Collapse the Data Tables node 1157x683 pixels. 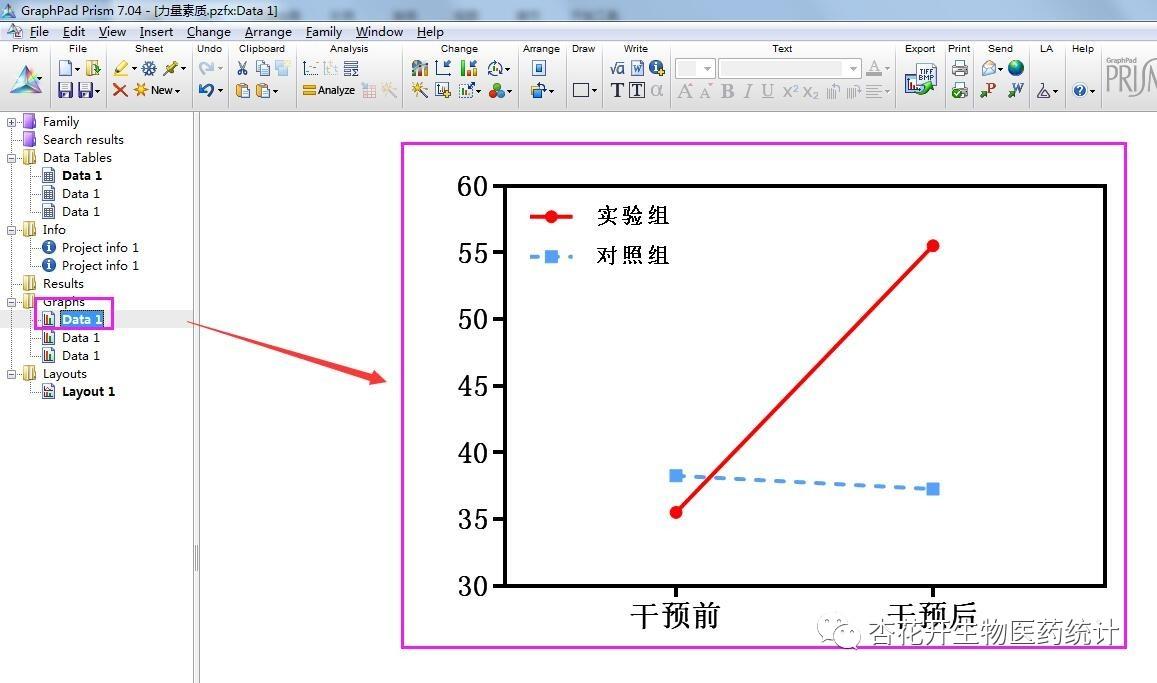(11, 157)
